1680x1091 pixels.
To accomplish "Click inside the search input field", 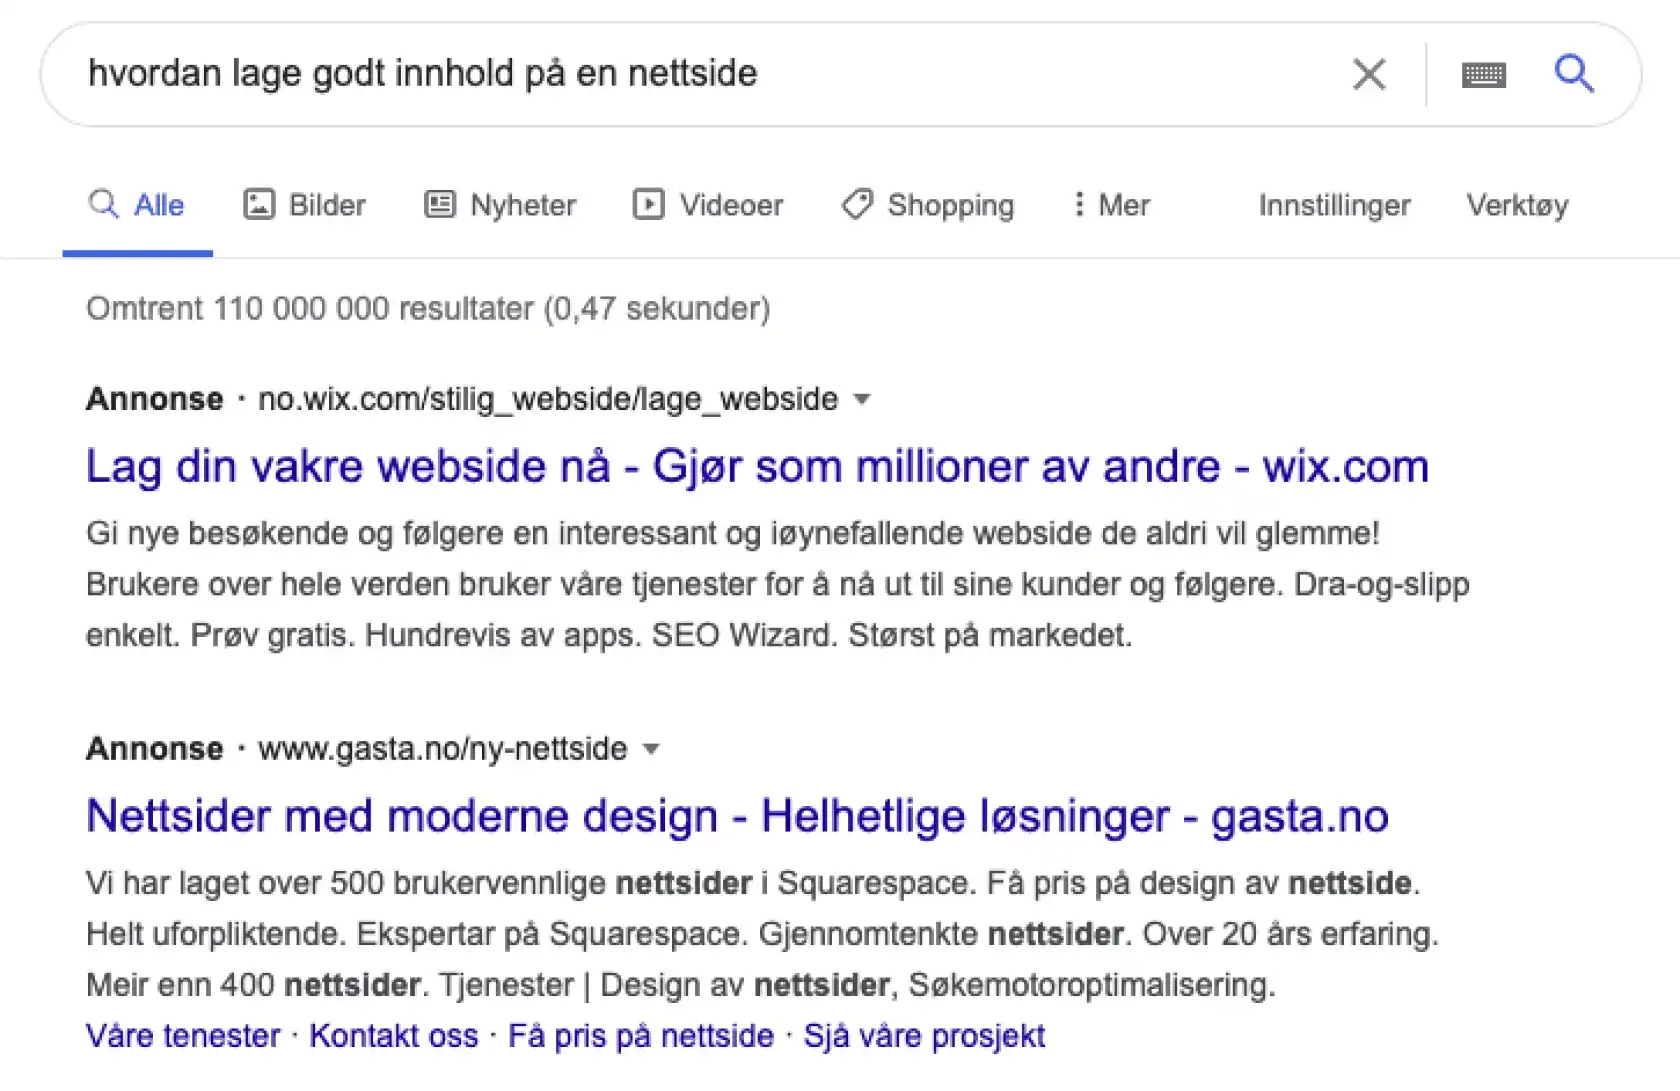I will click(600, 73).
